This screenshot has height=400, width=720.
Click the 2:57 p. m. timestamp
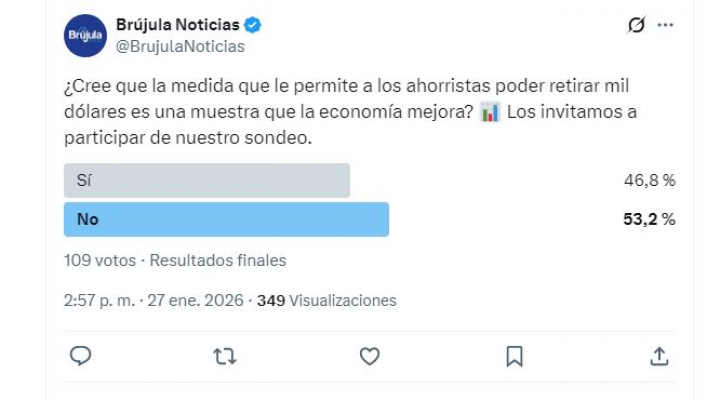tap(97, 300)
